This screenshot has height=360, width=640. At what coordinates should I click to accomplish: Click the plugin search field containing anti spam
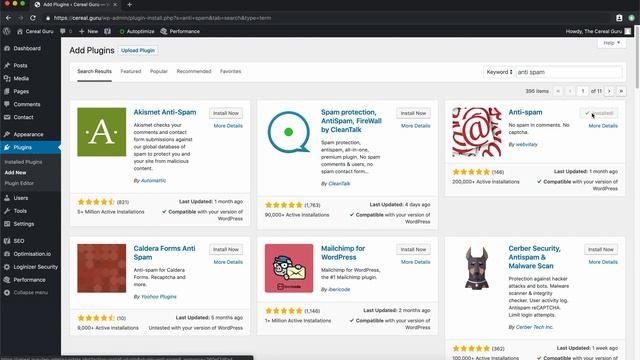569,72
